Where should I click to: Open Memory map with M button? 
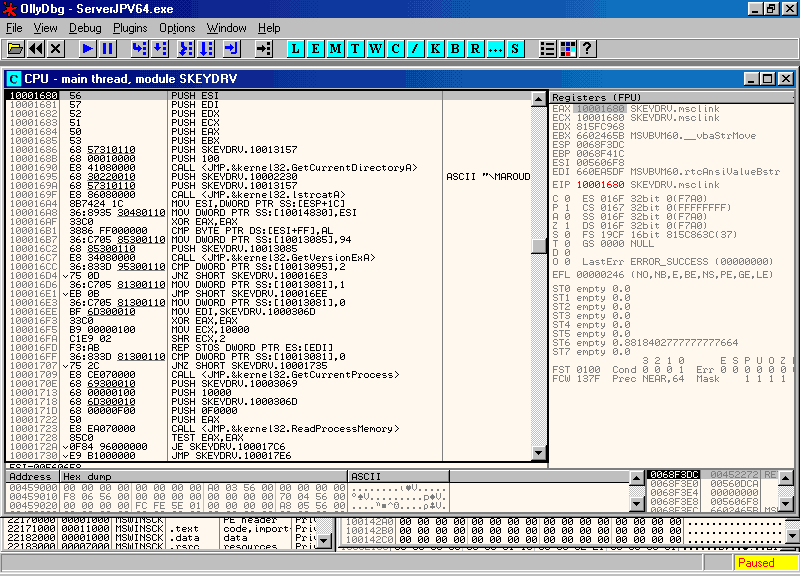(336, 48)
